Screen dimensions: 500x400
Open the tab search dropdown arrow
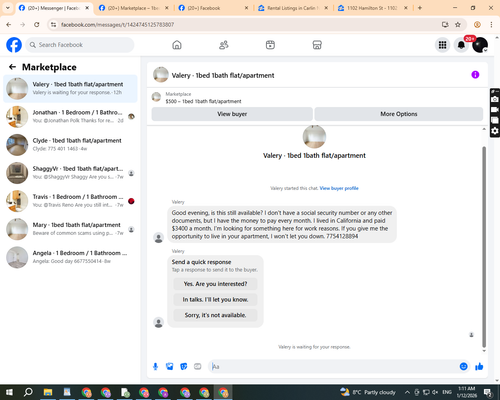(8, 8)
